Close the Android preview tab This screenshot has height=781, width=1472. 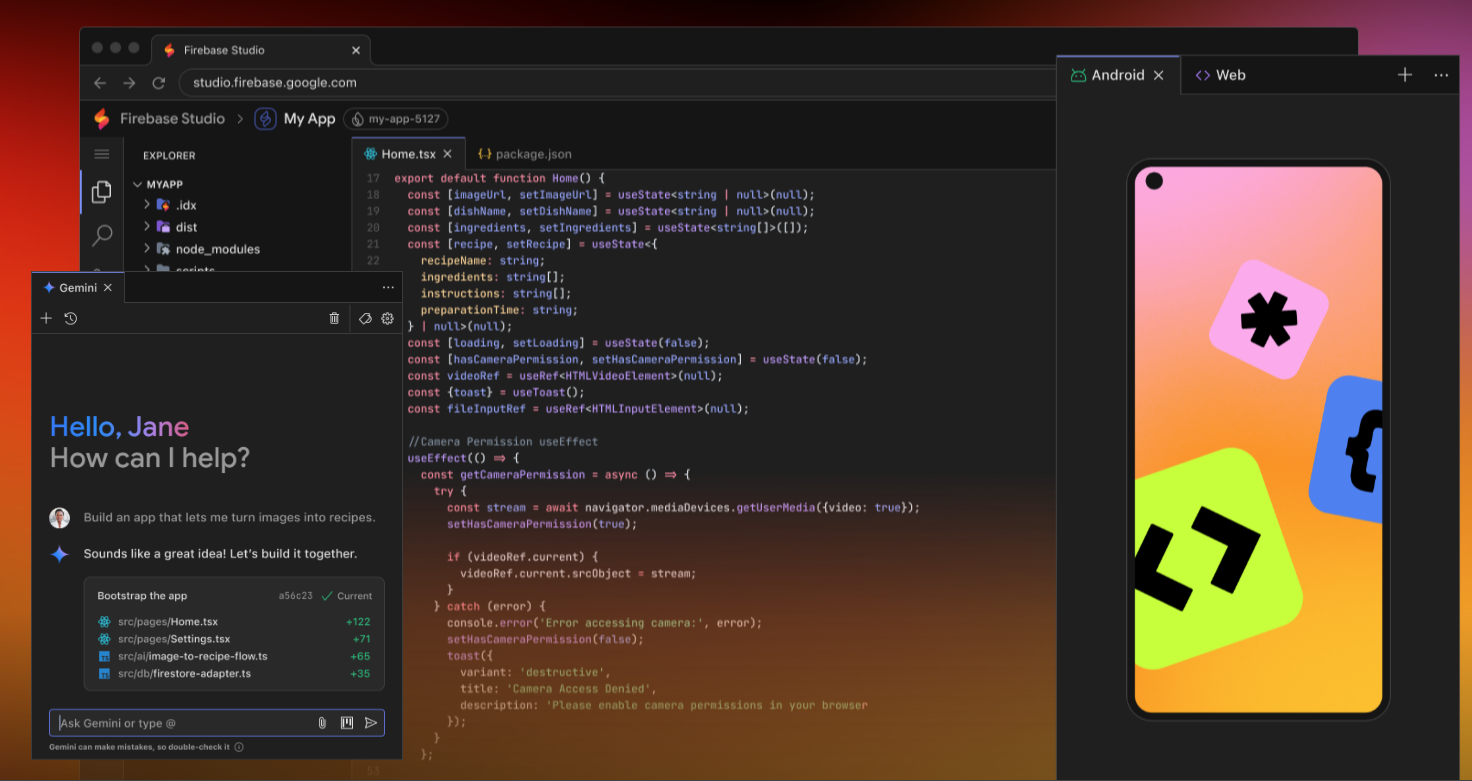tap(1159, 75)
